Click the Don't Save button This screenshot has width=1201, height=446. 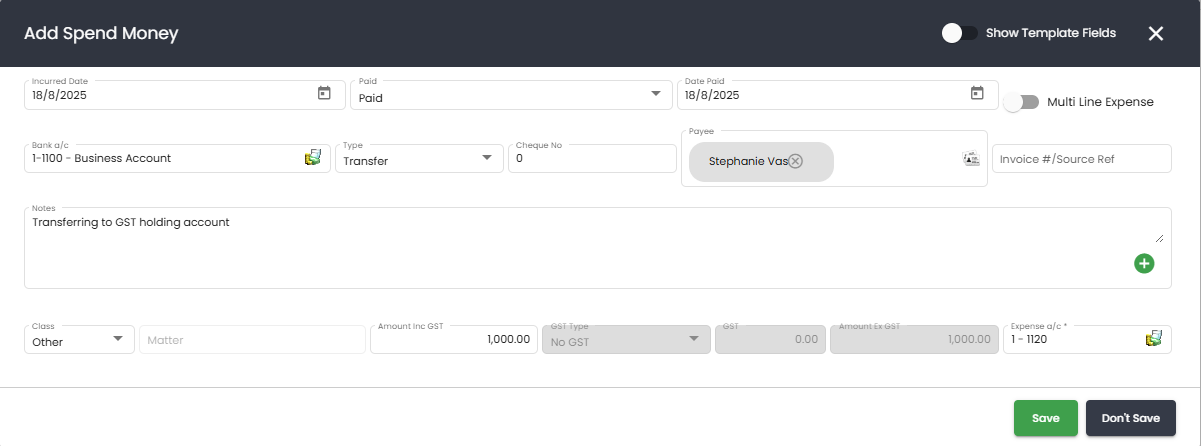(1131, 418)
